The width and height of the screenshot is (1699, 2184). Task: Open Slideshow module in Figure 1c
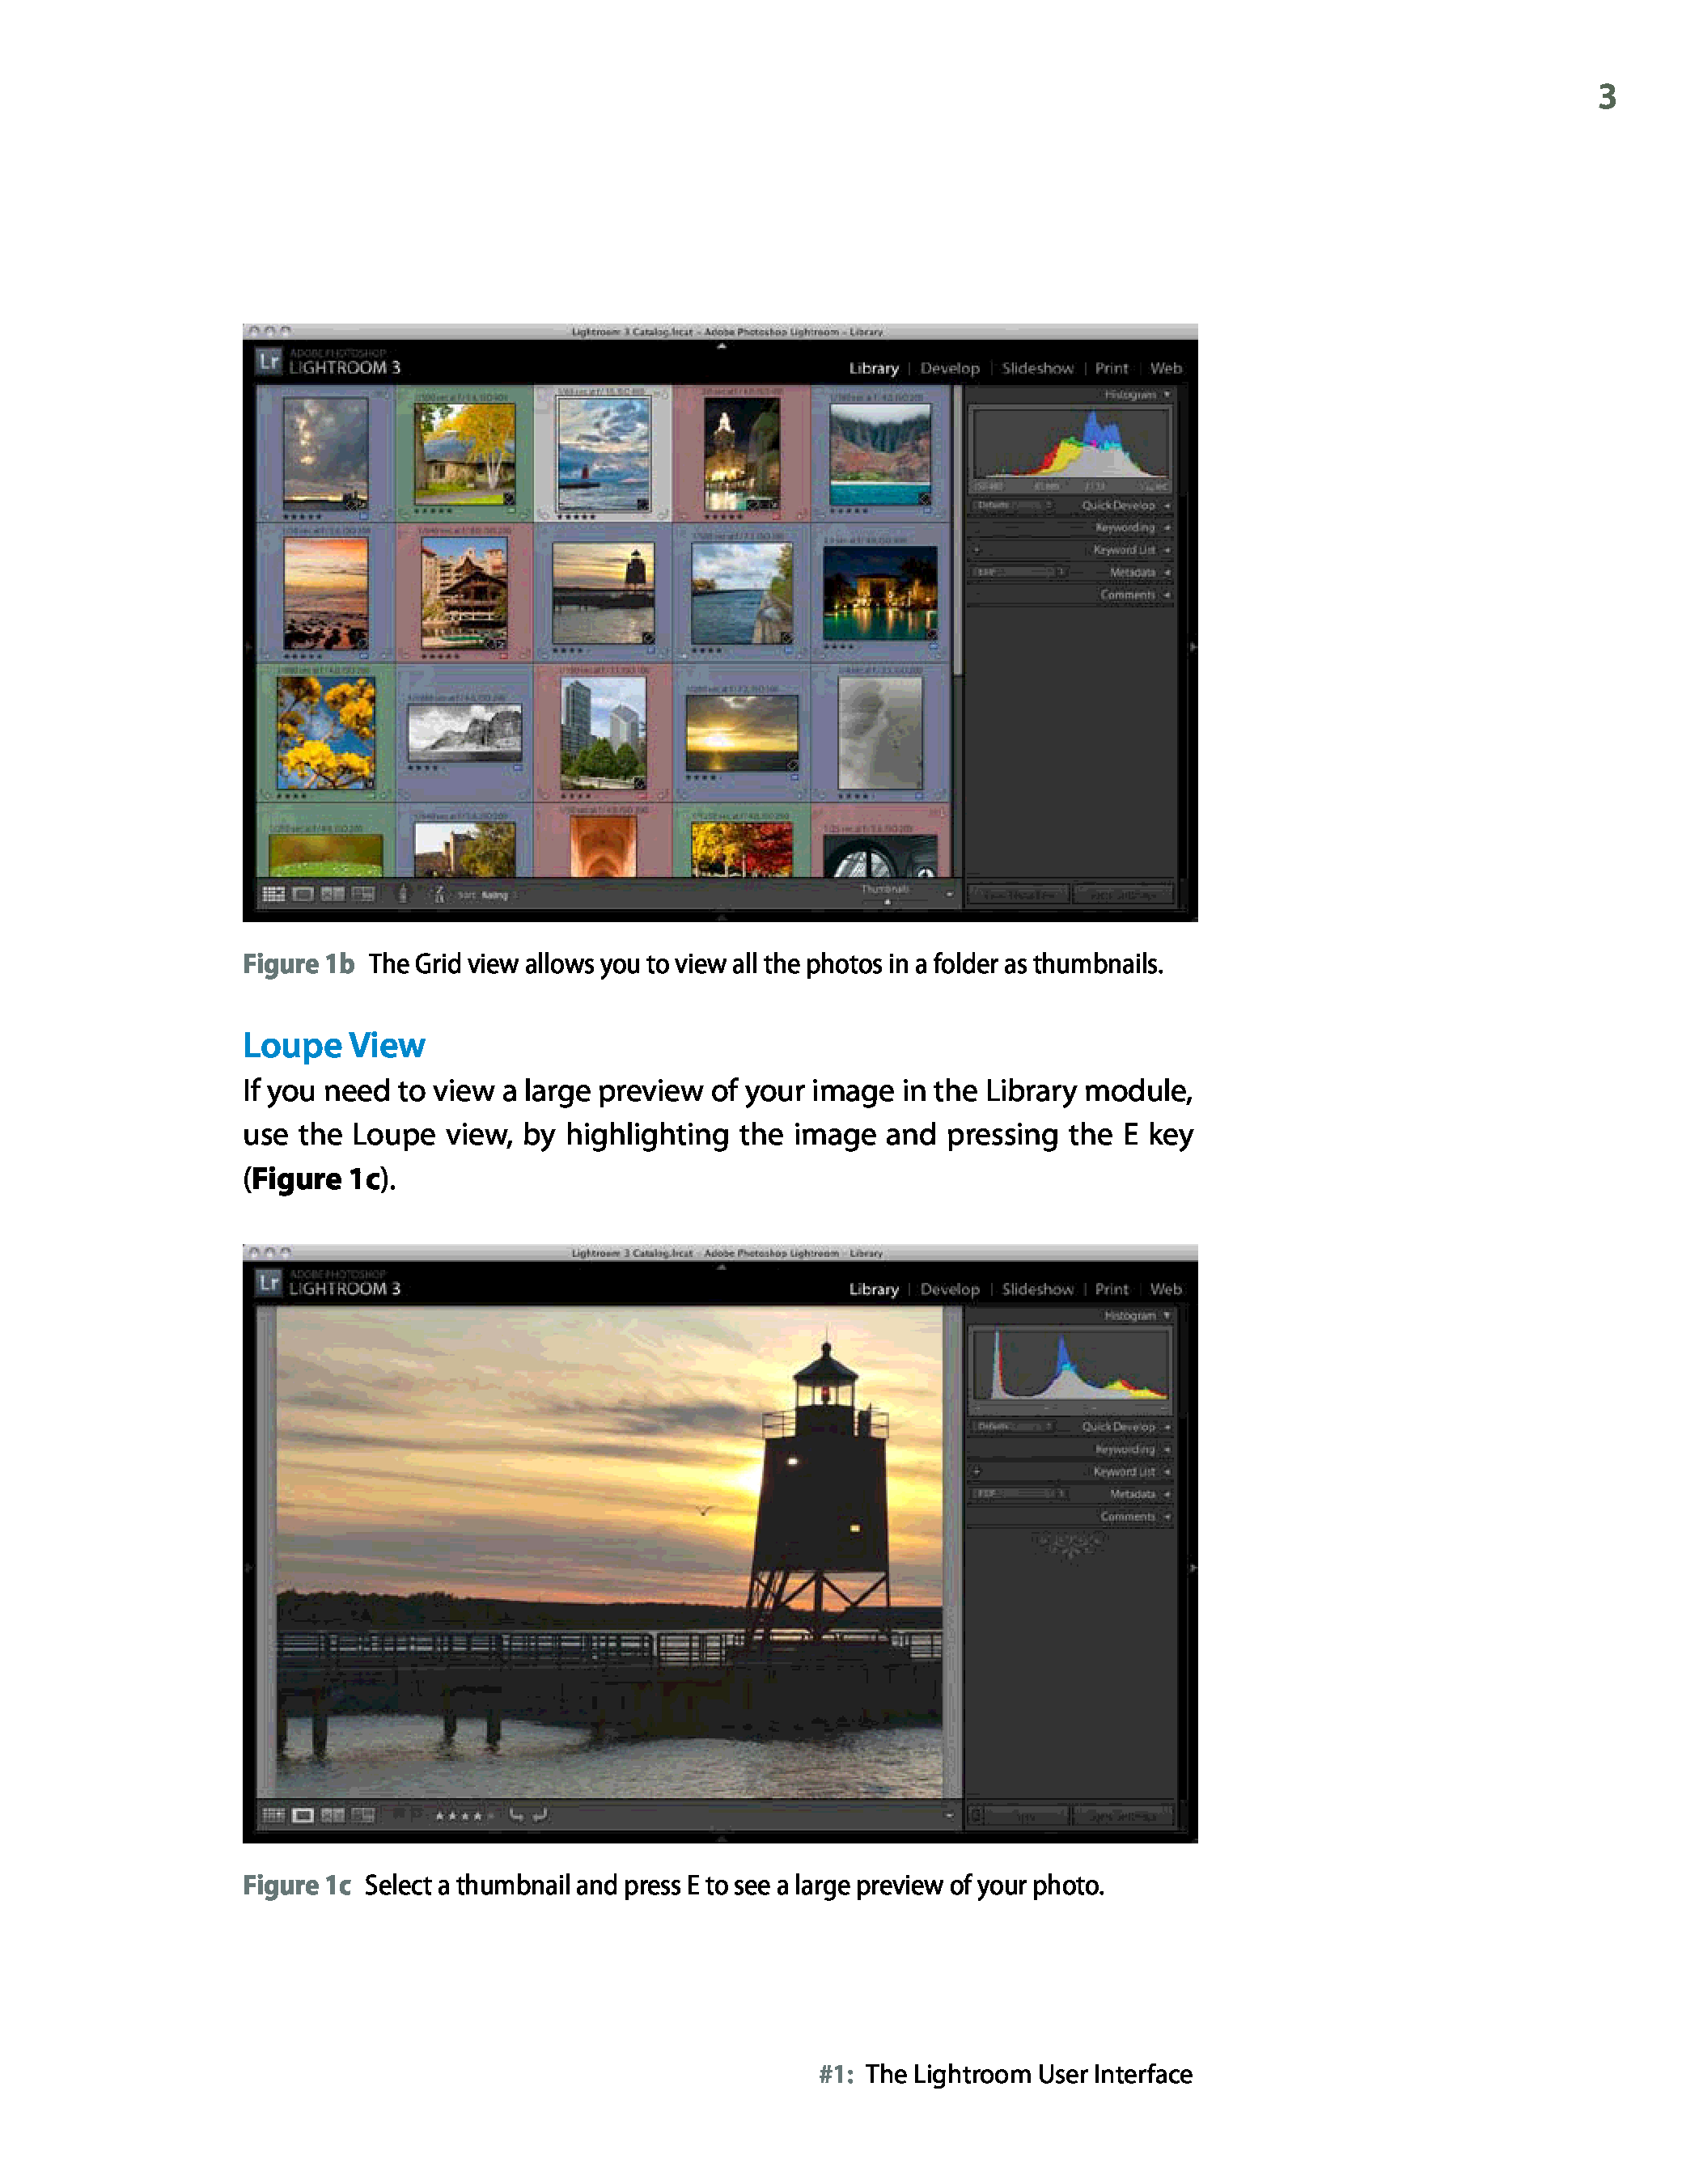tap(1037, 1290)
